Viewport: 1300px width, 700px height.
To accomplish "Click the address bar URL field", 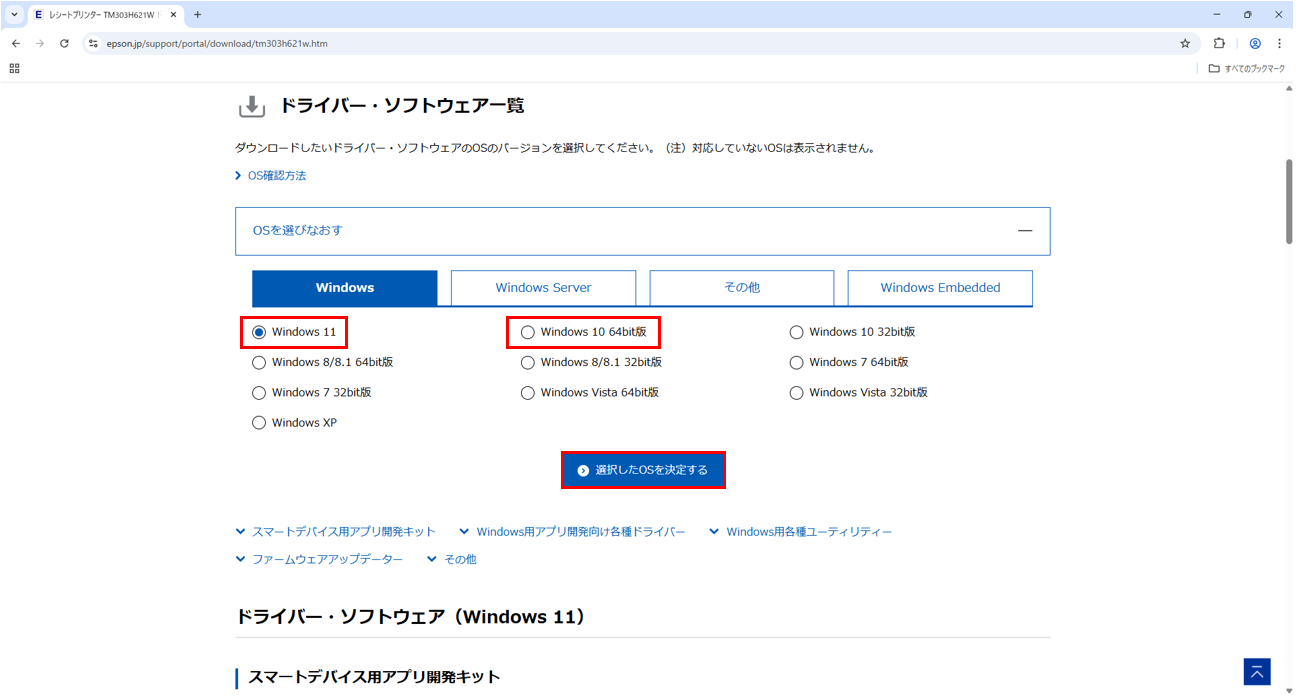I will tap(640, 43).
